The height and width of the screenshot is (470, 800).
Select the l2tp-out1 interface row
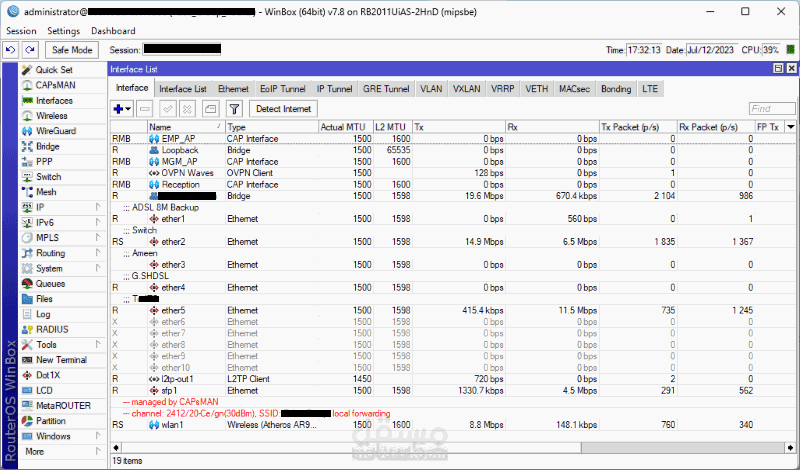point(453,379)
